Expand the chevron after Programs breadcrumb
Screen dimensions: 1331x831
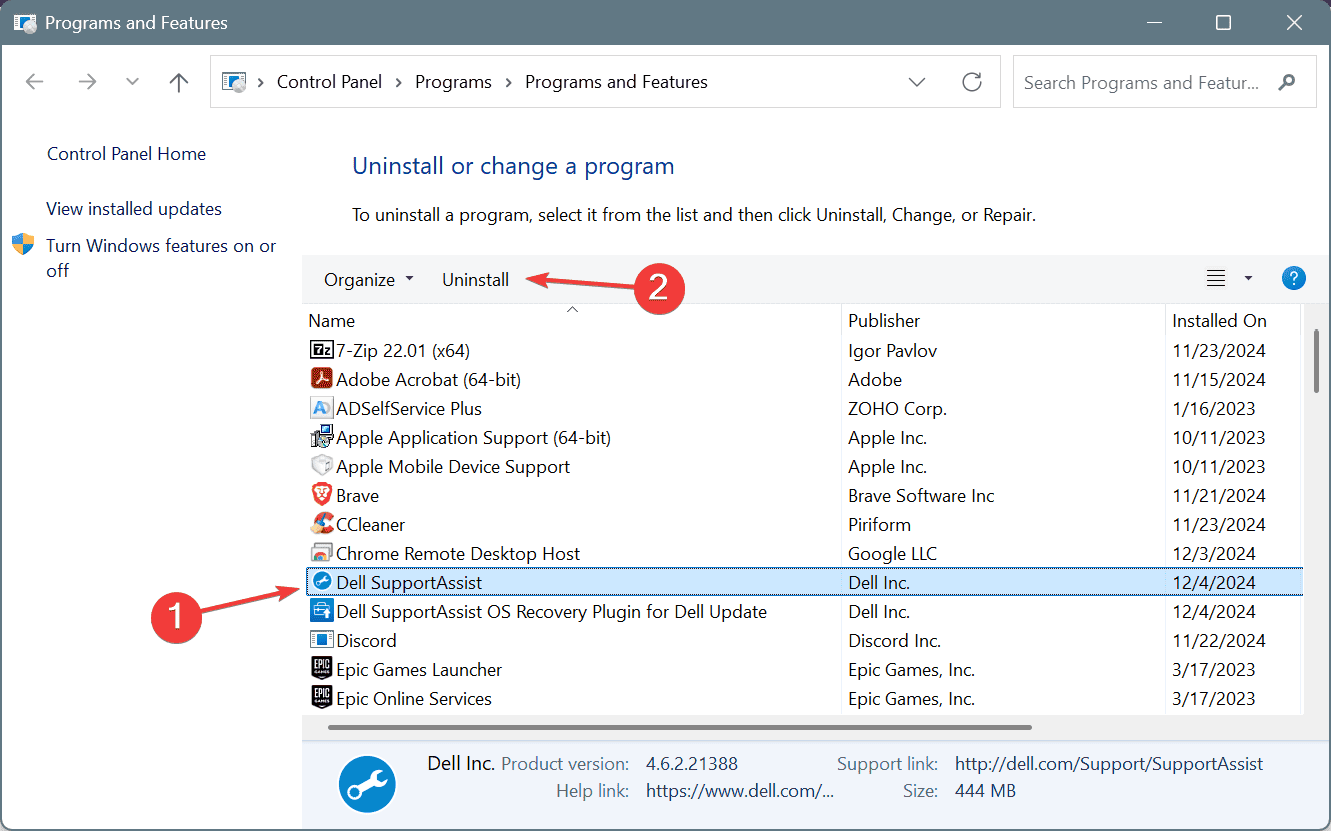click(x=509, y=82)
